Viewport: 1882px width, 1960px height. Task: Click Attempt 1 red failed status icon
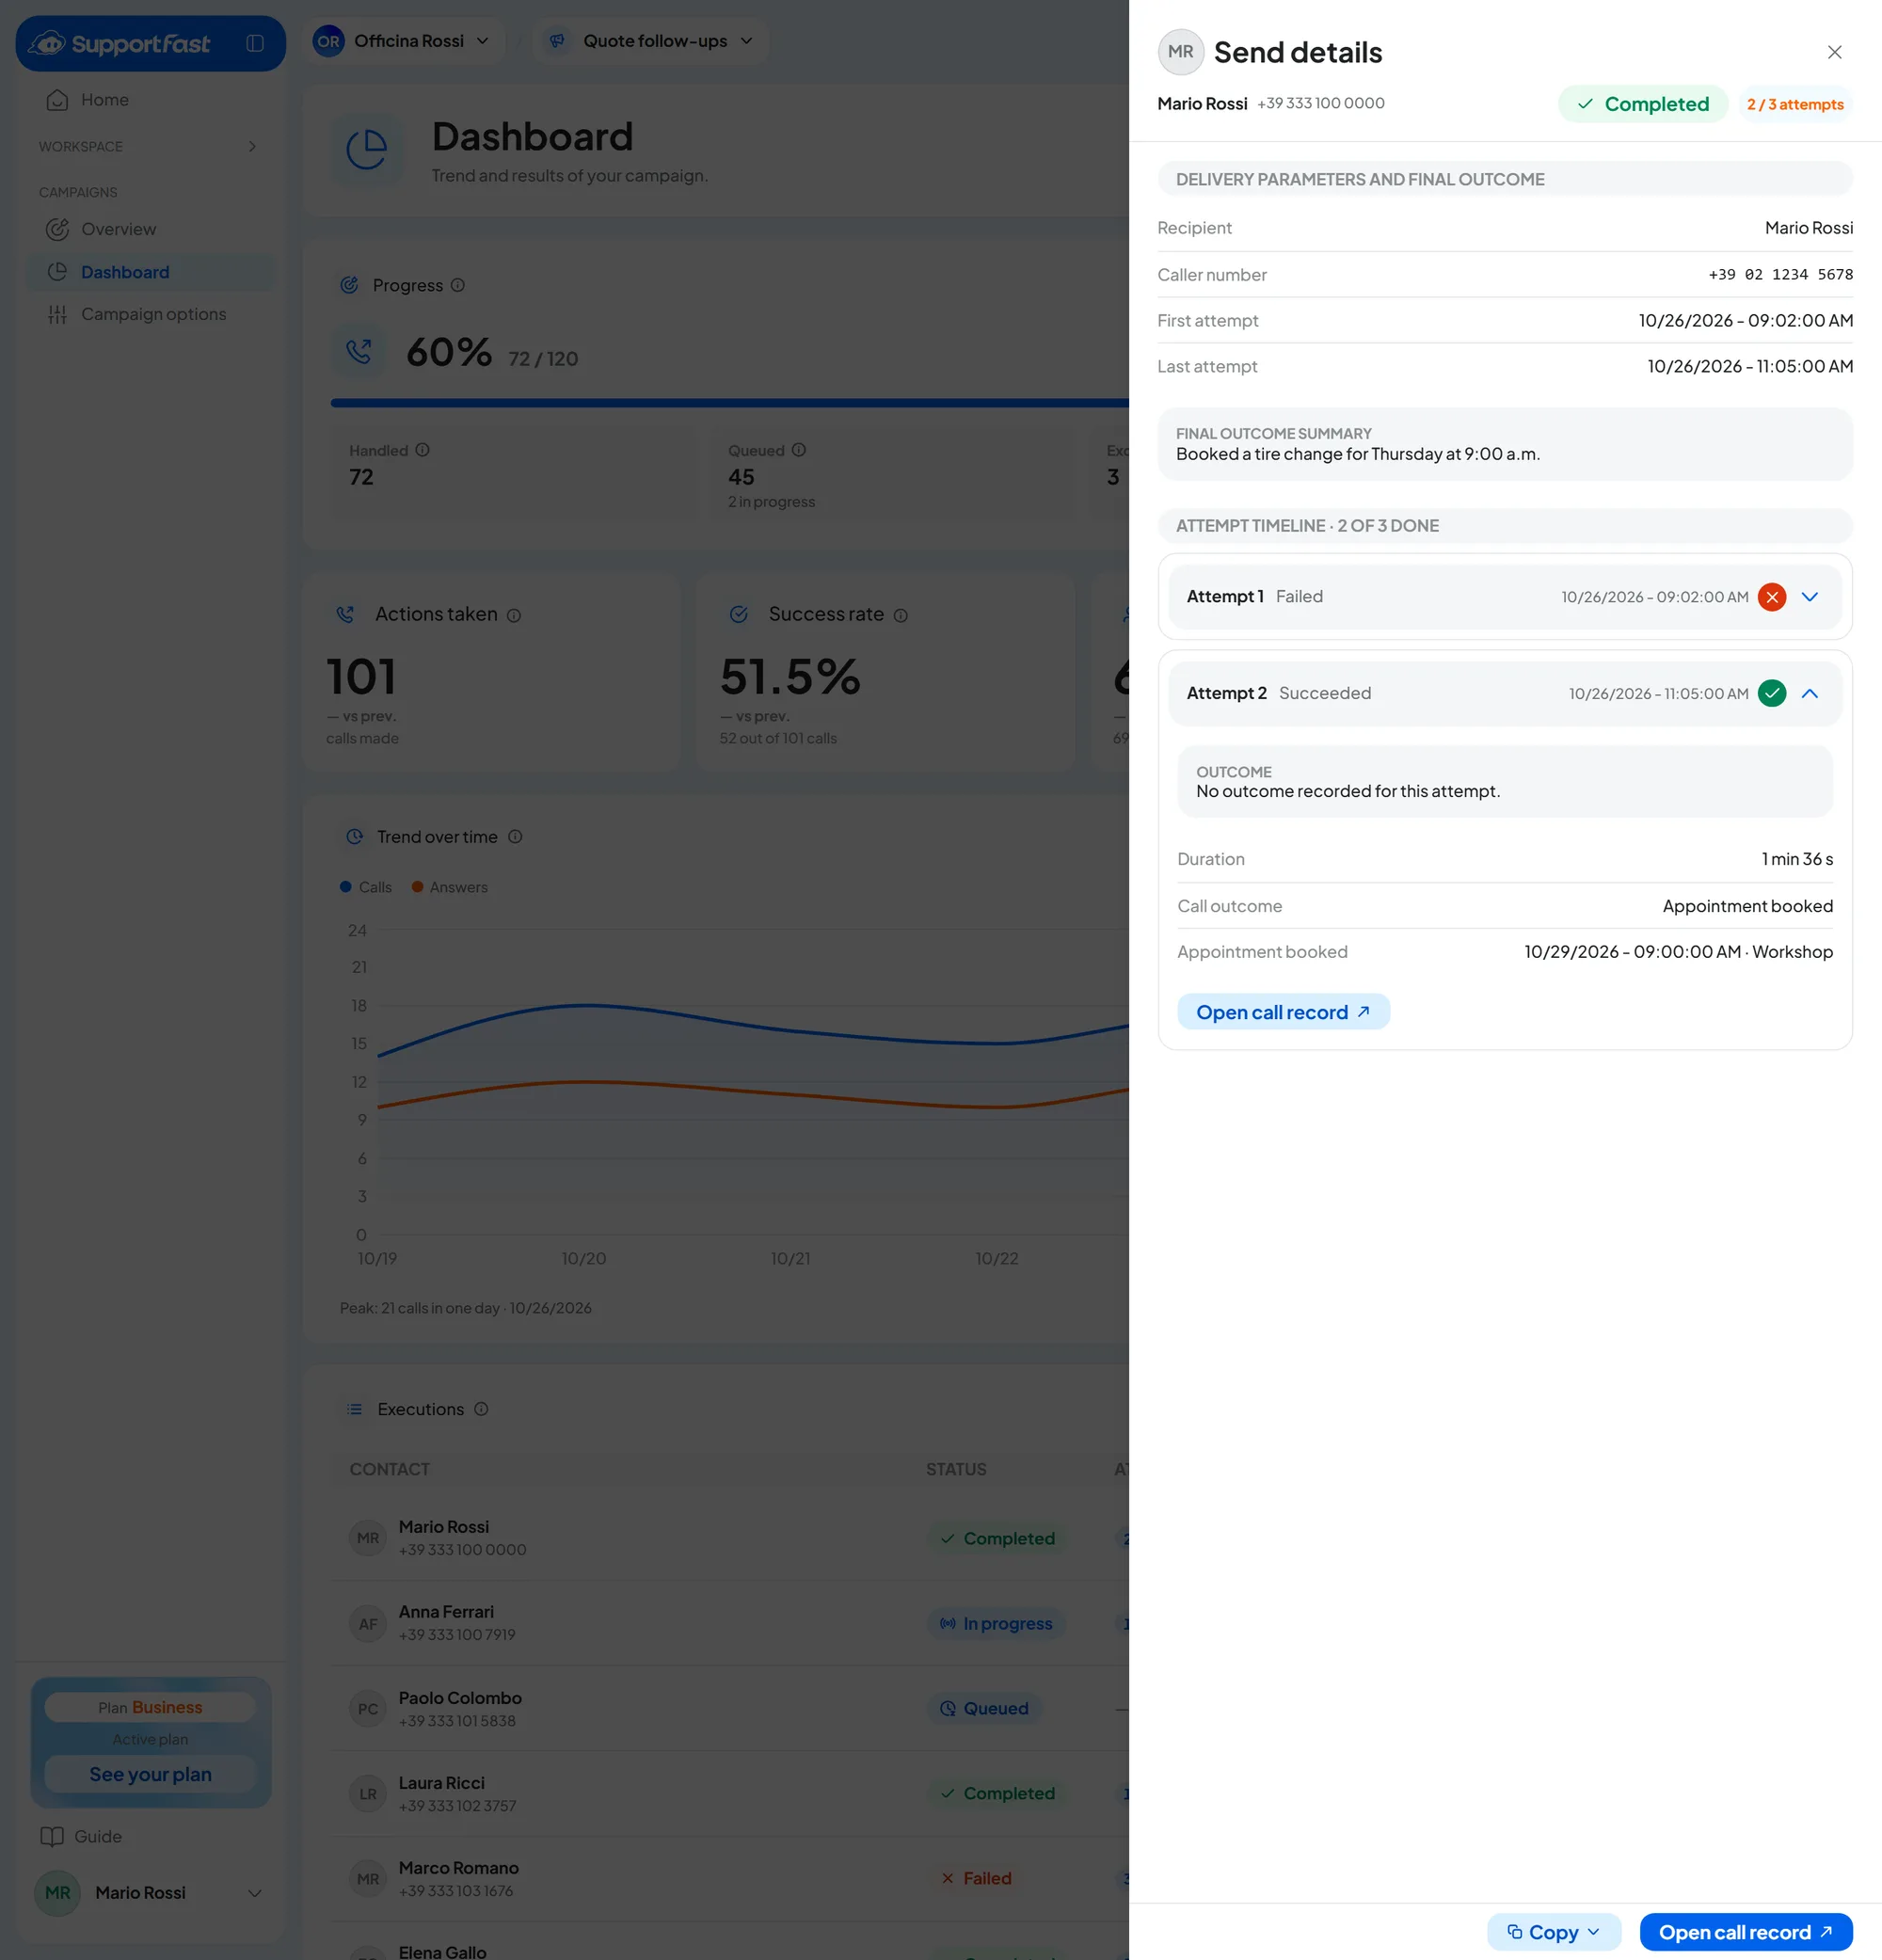click(1771, 597)
